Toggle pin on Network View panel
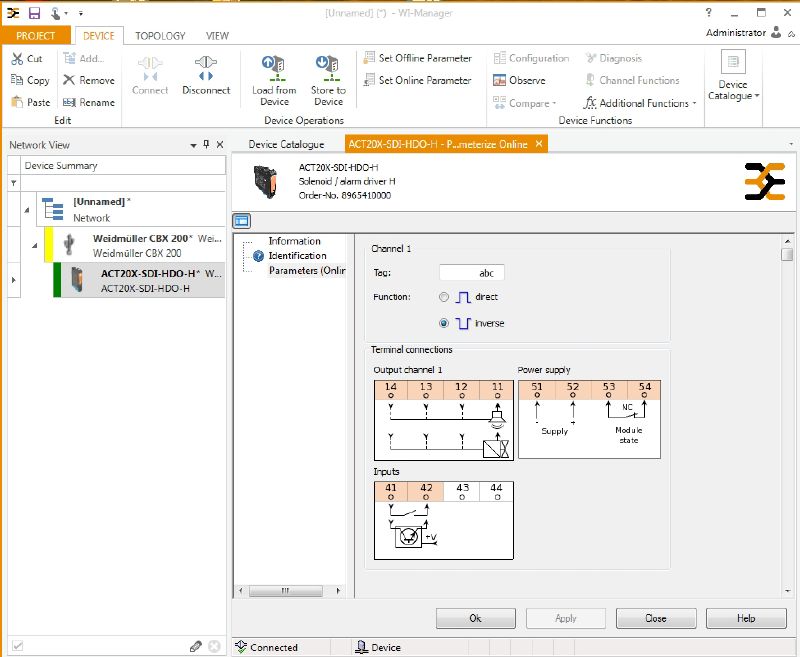 click(206, 145)
